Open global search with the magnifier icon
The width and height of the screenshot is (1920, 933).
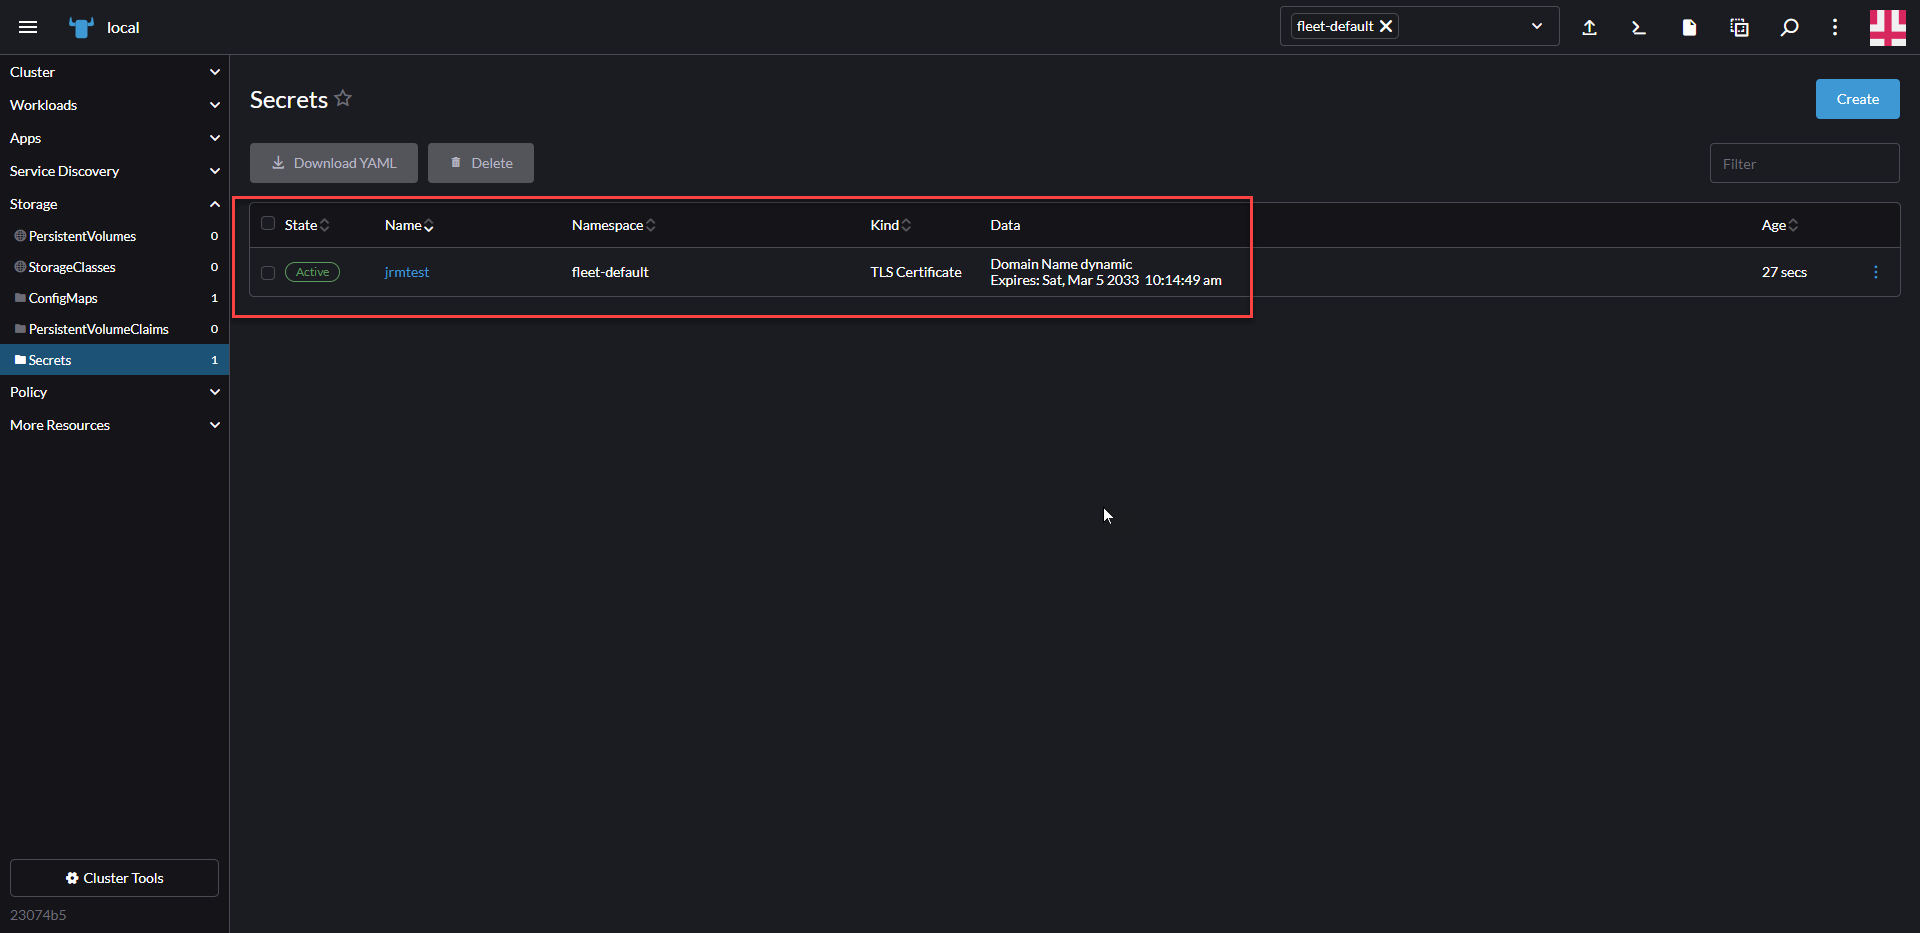click(1789, 27)
